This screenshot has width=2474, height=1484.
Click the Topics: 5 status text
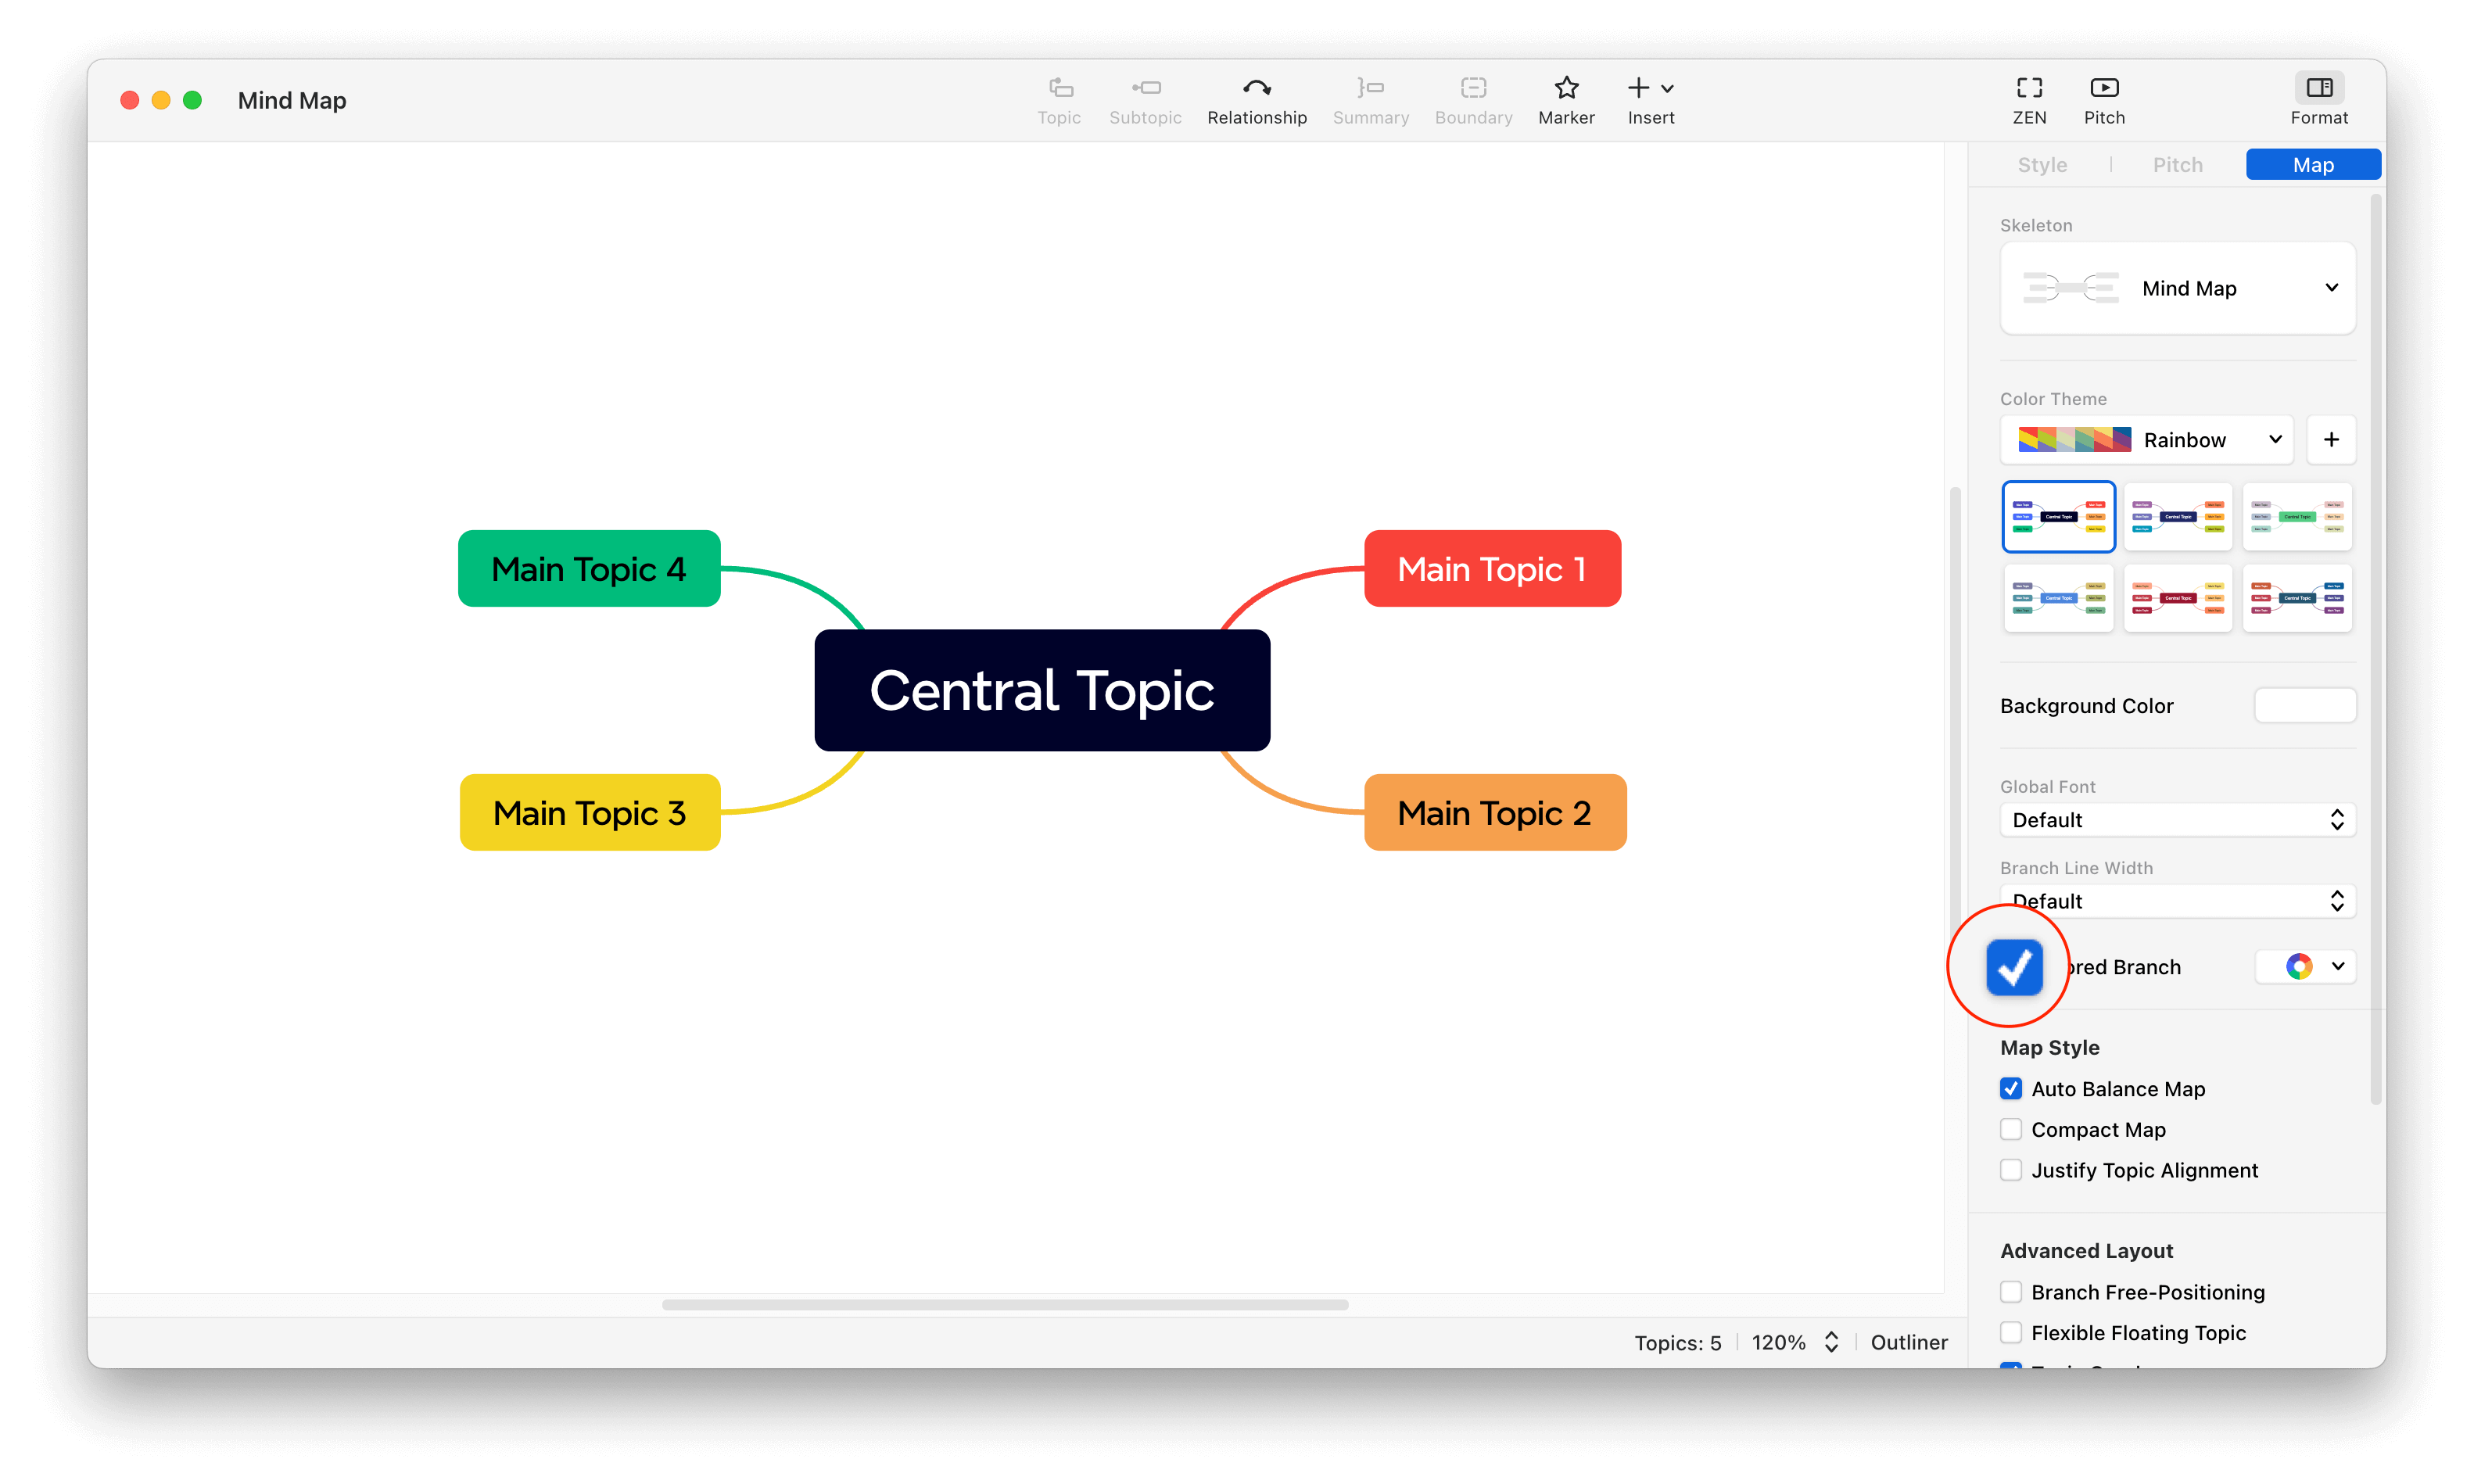click(1677, 1342)
